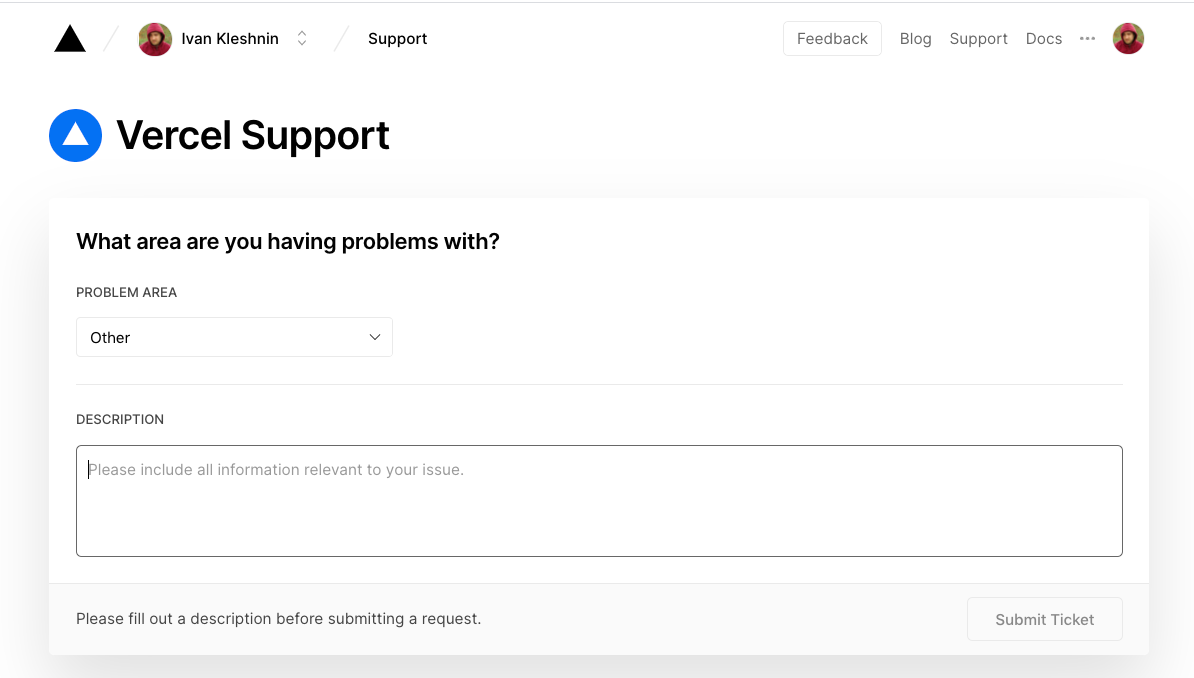Select the Docs navigation item
The height and width of the screenshot is (678, 1194).
[x=1044, y=38]
